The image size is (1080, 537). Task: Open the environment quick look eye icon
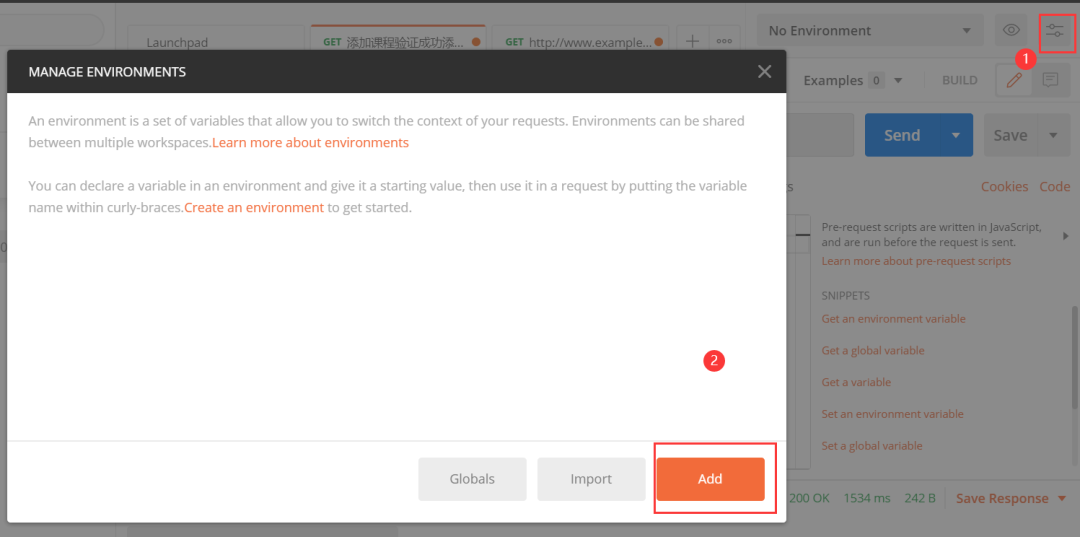click(x=1011, y=30)
